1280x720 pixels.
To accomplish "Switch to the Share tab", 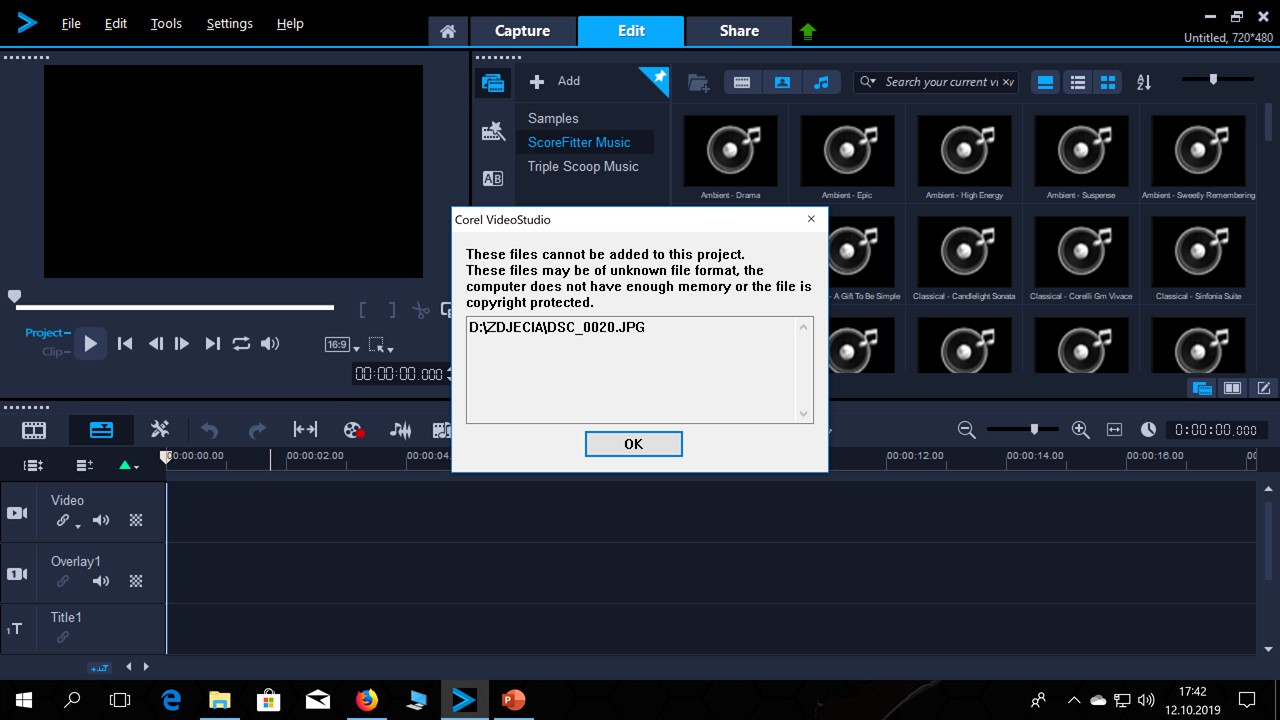I will tap(739, 31).
